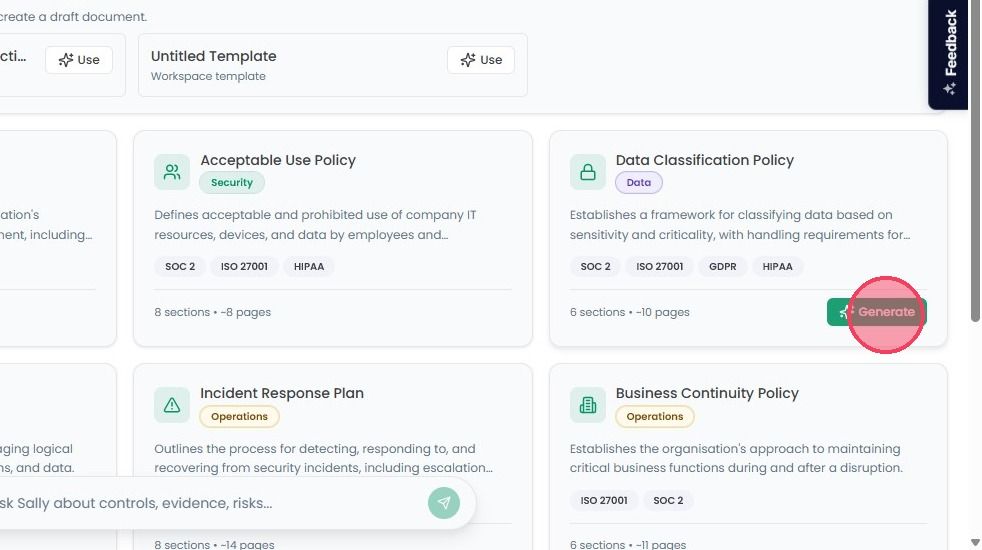Click the Incident Response Plan description text
The height and width of the screenshot is (550, 982).
pyautogui.click(x=323, y=459)
